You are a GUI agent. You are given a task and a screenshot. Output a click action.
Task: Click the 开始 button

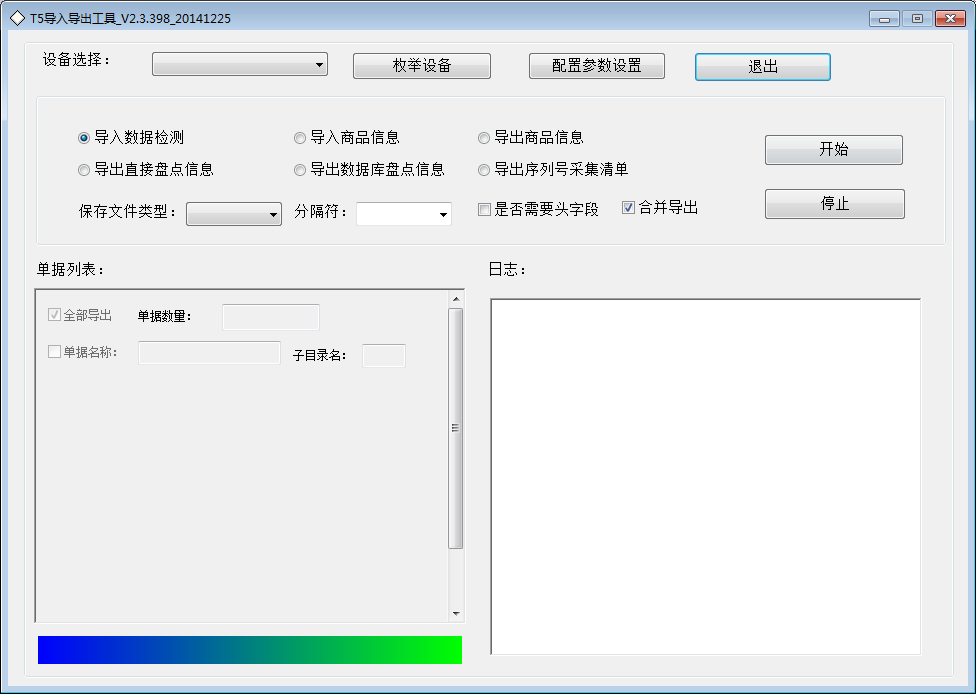(x=833, y=150)
